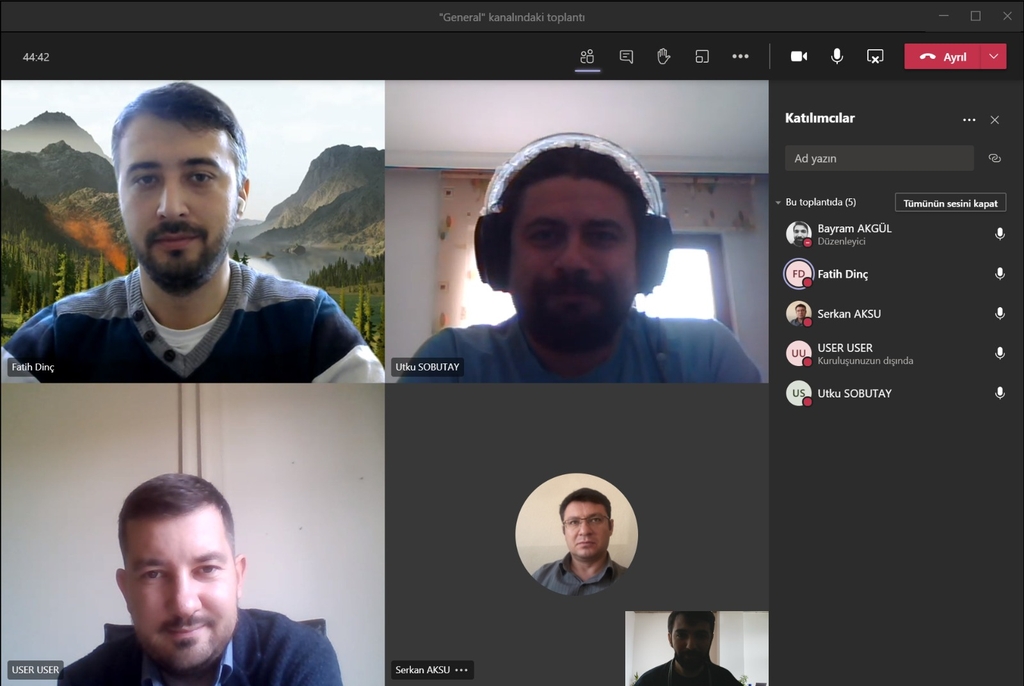Open the participants panel icon
This screenshot has height=686, width=1024.
(587, 57)
